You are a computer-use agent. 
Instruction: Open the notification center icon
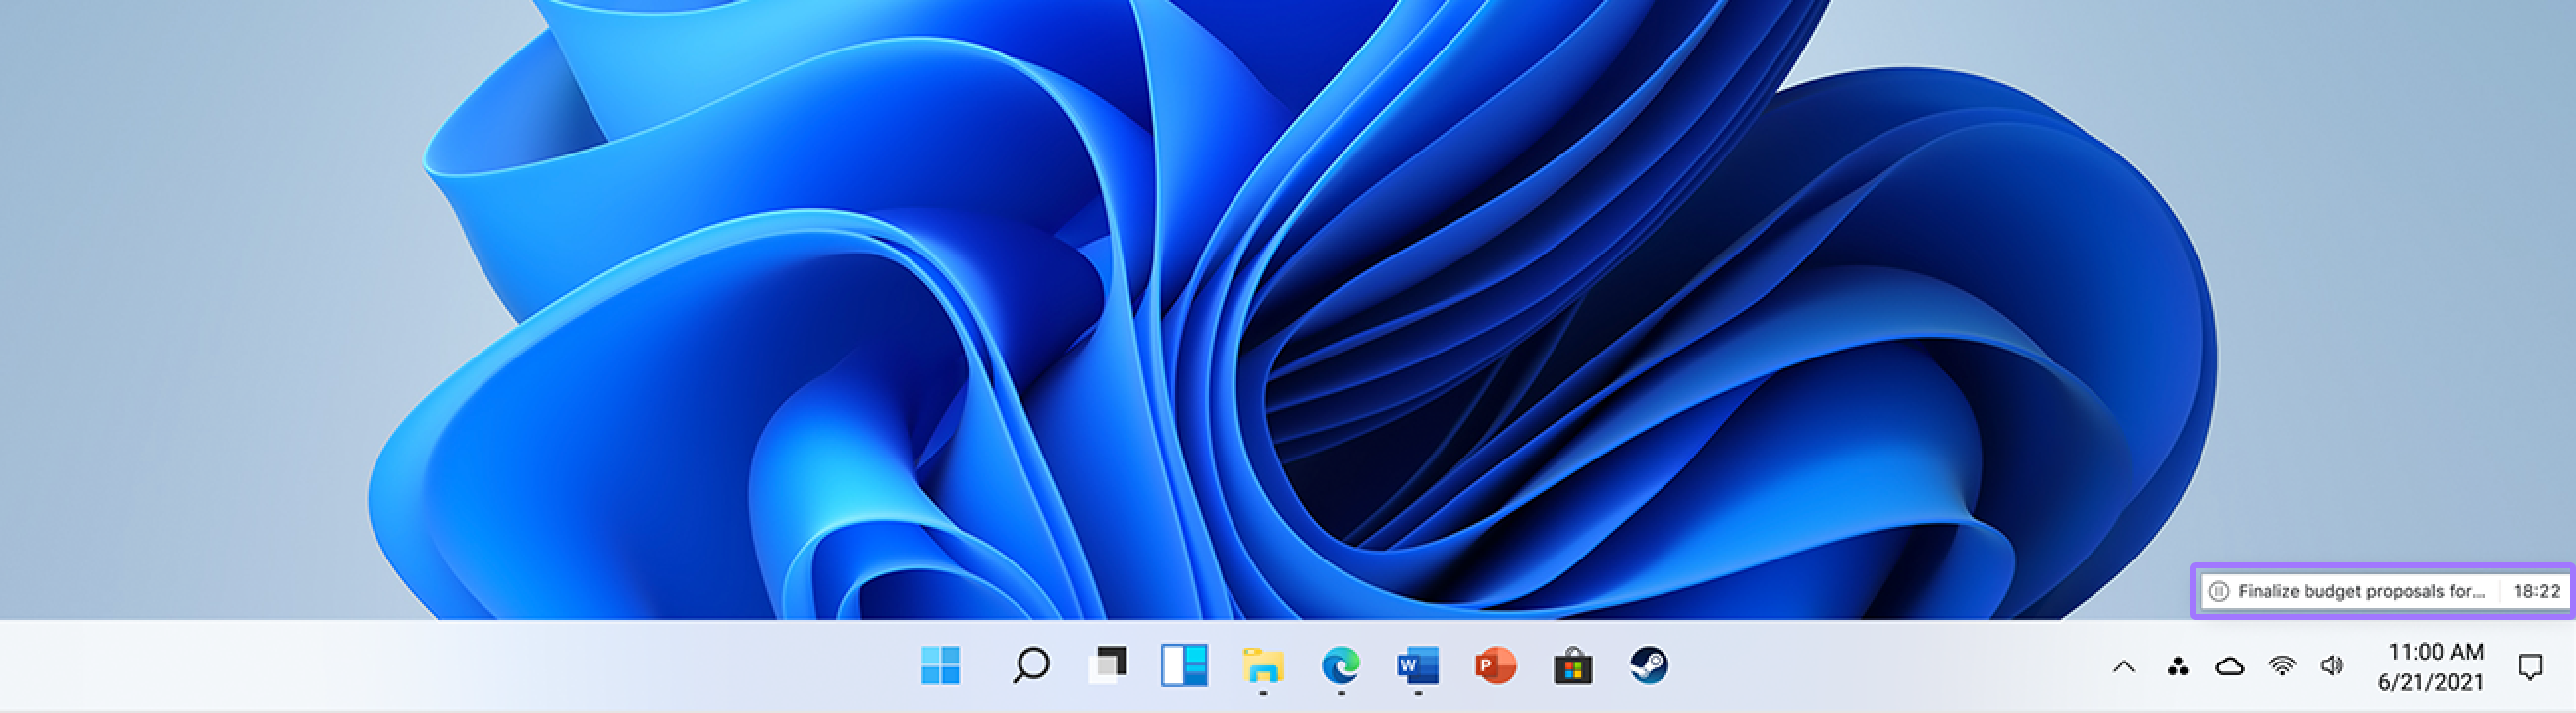coord(2530,667)
